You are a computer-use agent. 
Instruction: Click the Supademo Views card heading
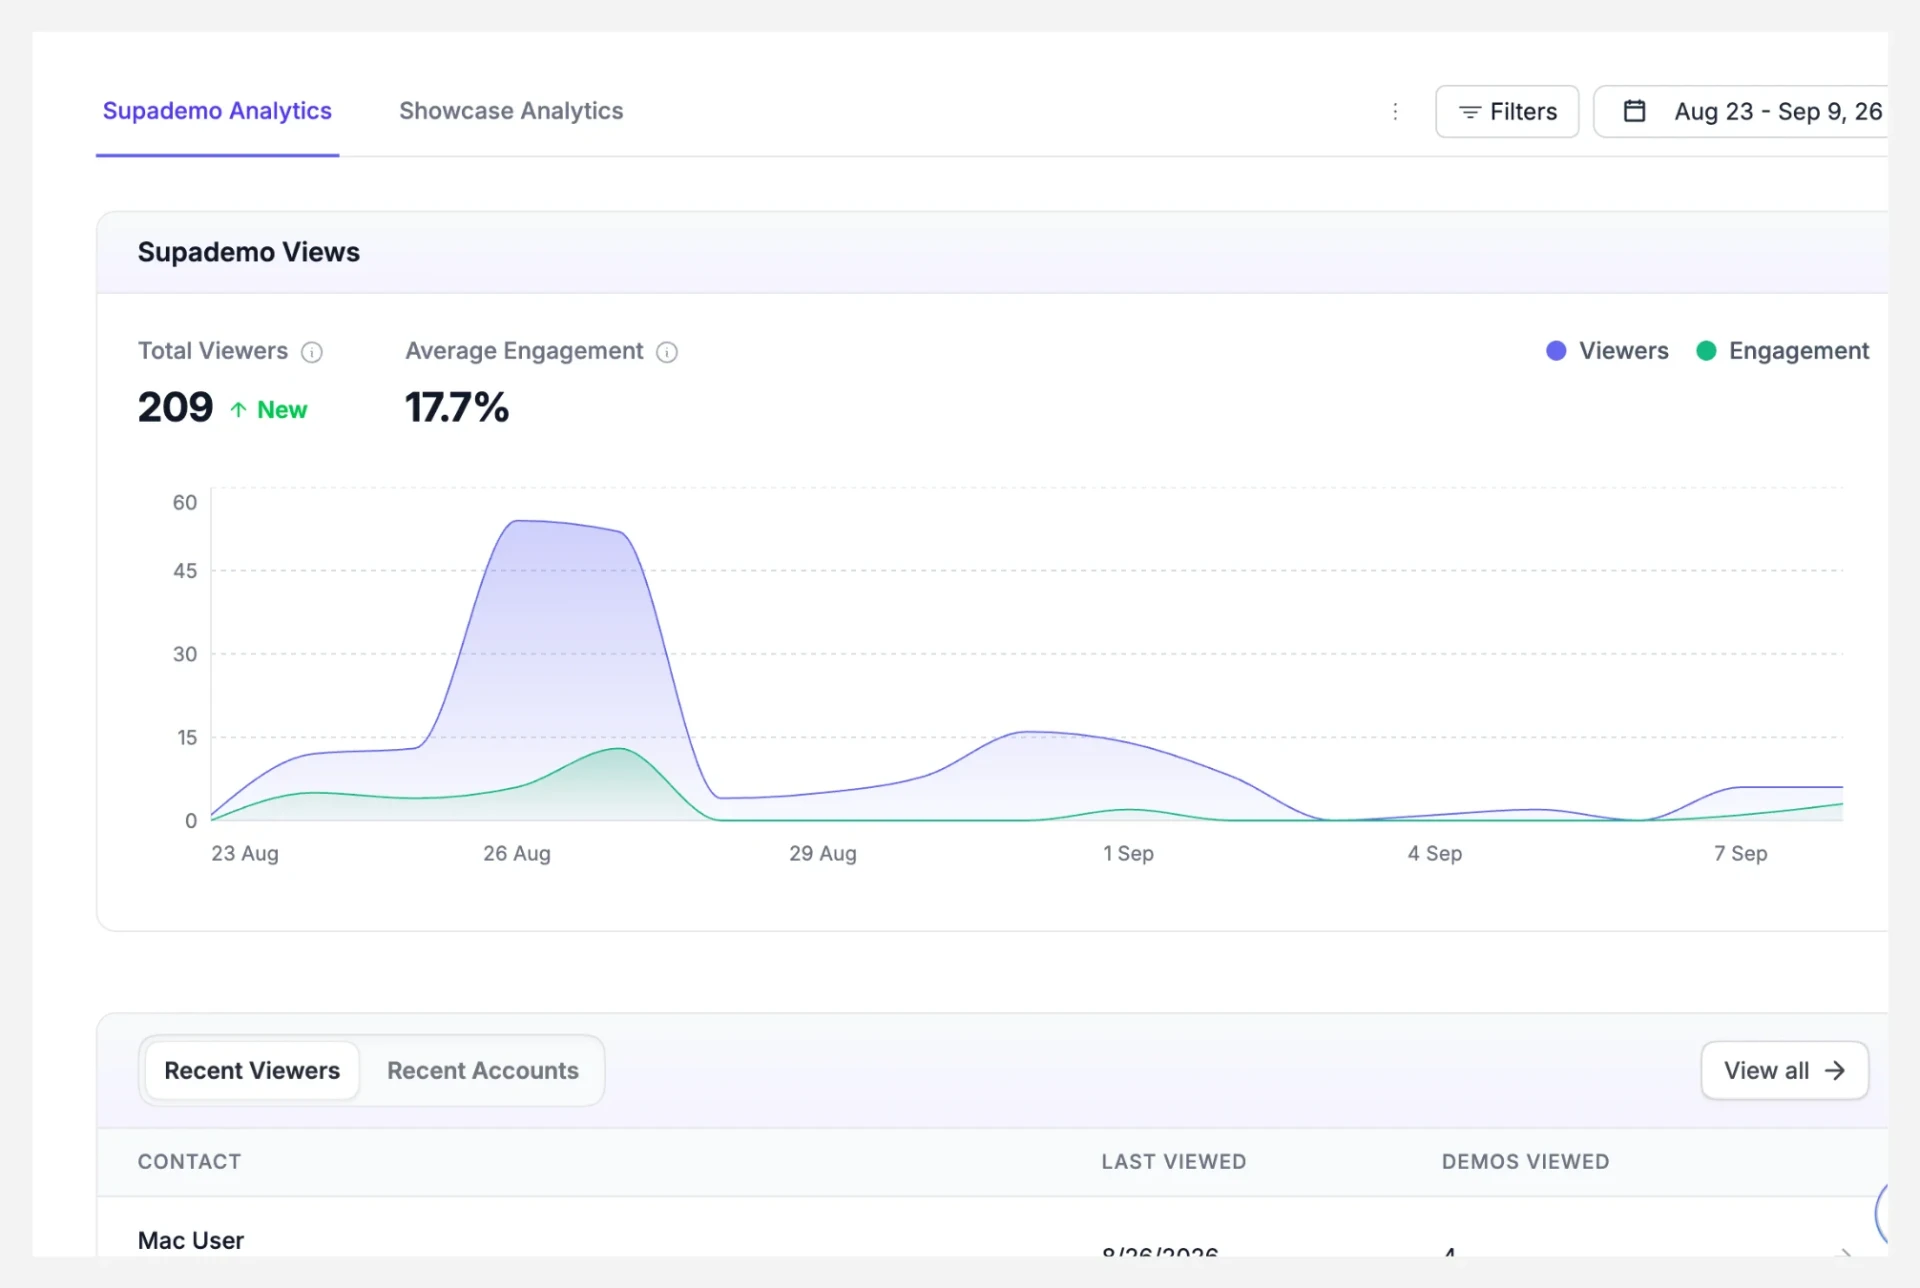[249, 252]
